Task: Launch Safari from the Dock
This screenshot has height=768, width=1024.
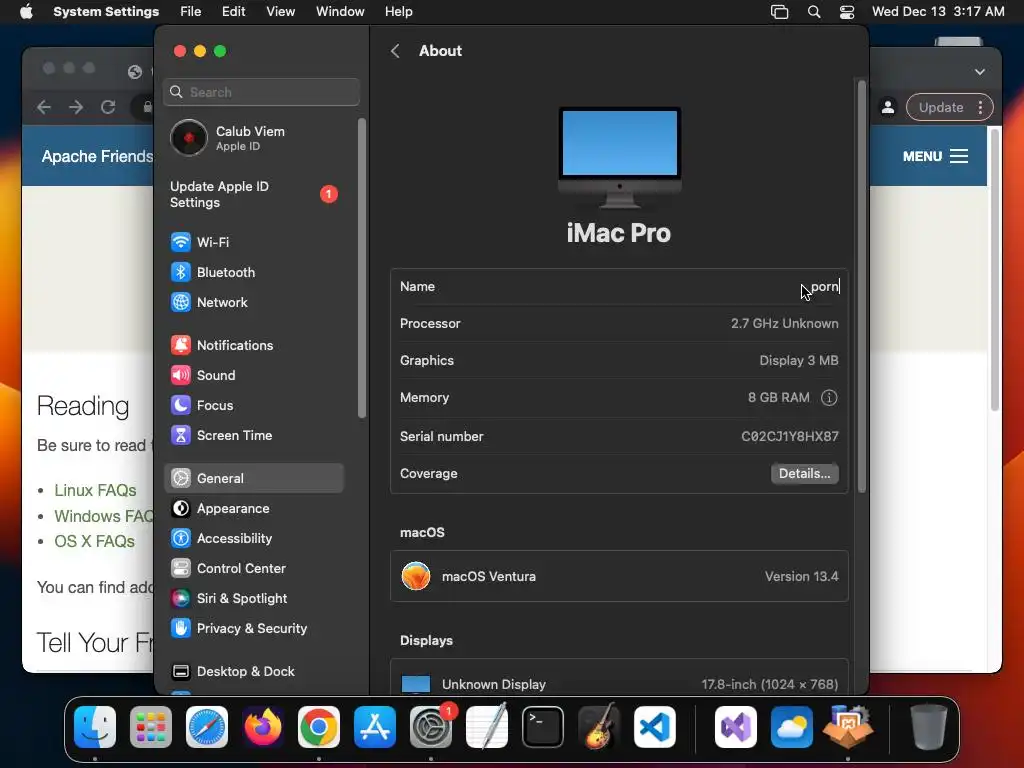Action: point(207,727)
